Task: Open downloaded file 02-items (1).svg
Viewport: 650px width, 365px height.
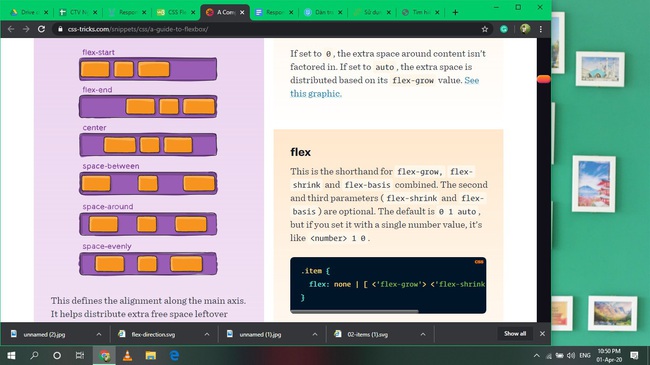Action: coord(367,334)
